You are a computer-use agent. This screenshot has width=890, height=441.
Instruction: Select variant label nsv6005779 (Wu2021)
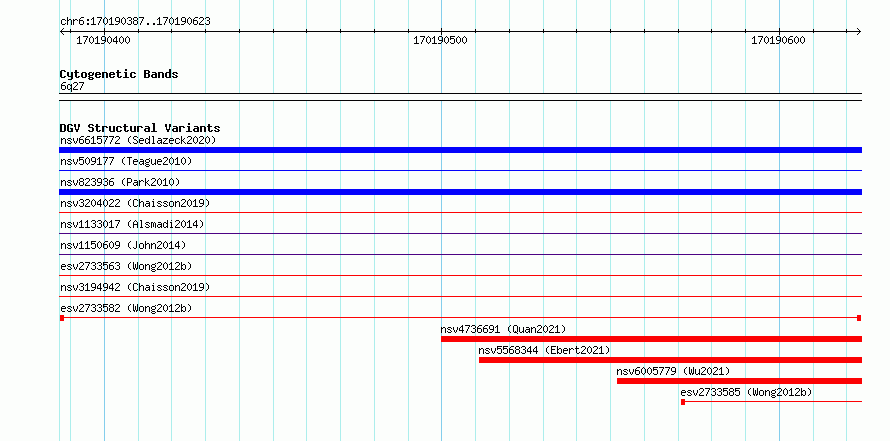click(x=673, y=372)
